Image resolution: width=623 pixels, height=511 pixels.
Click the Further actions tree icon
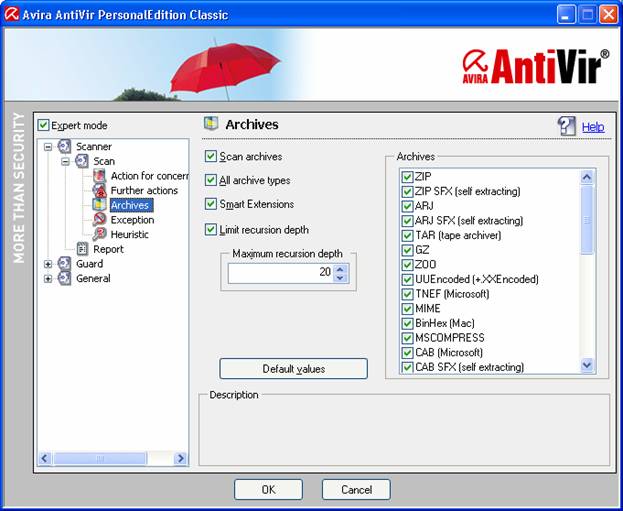click(100, 190)
